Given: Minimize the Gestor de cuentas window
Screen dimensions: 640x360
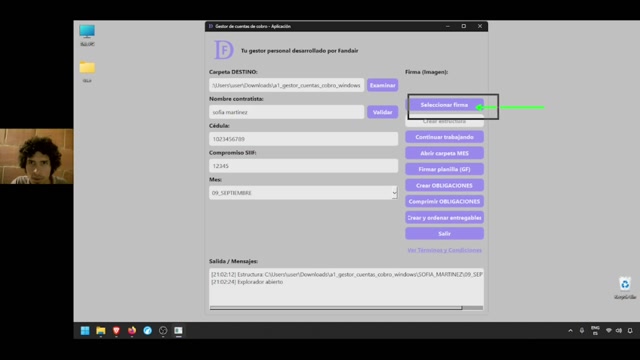Looking at the screenshot, I should pyautogui.click(x=448, y=26).
